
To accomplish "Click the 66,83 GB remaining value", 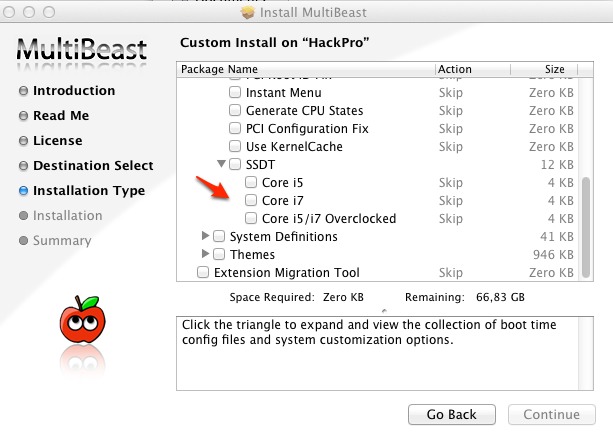I will 500,297.
